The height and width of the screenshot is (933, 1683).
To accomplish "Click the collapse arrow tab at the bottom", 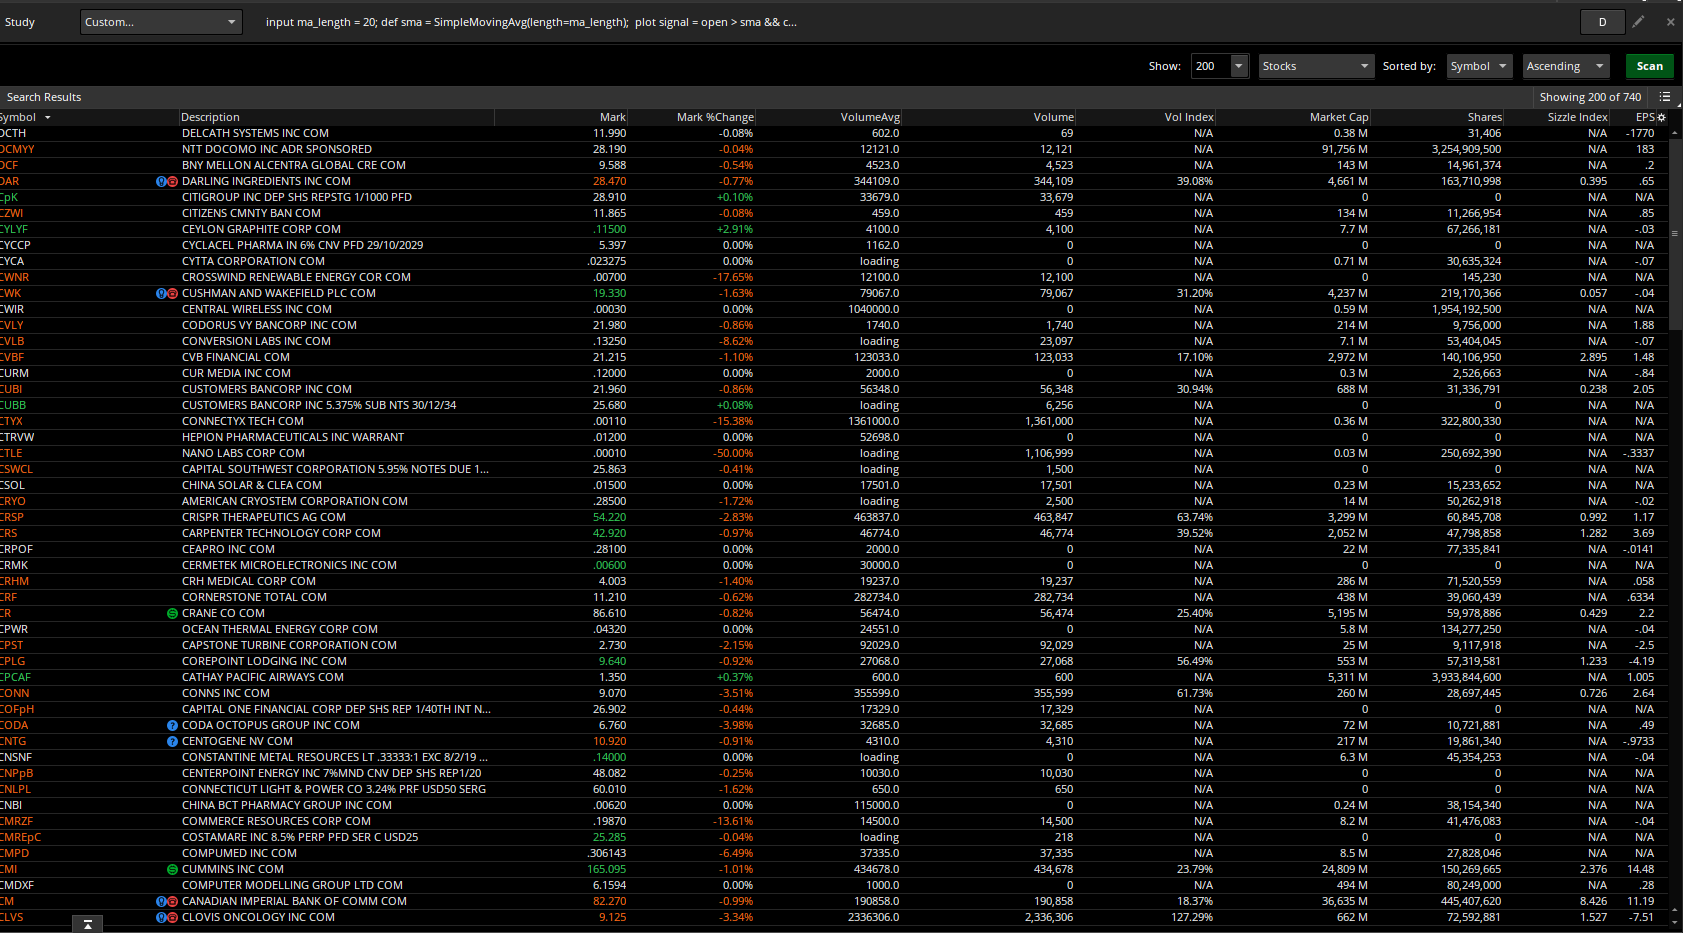I will pos(87,925).
